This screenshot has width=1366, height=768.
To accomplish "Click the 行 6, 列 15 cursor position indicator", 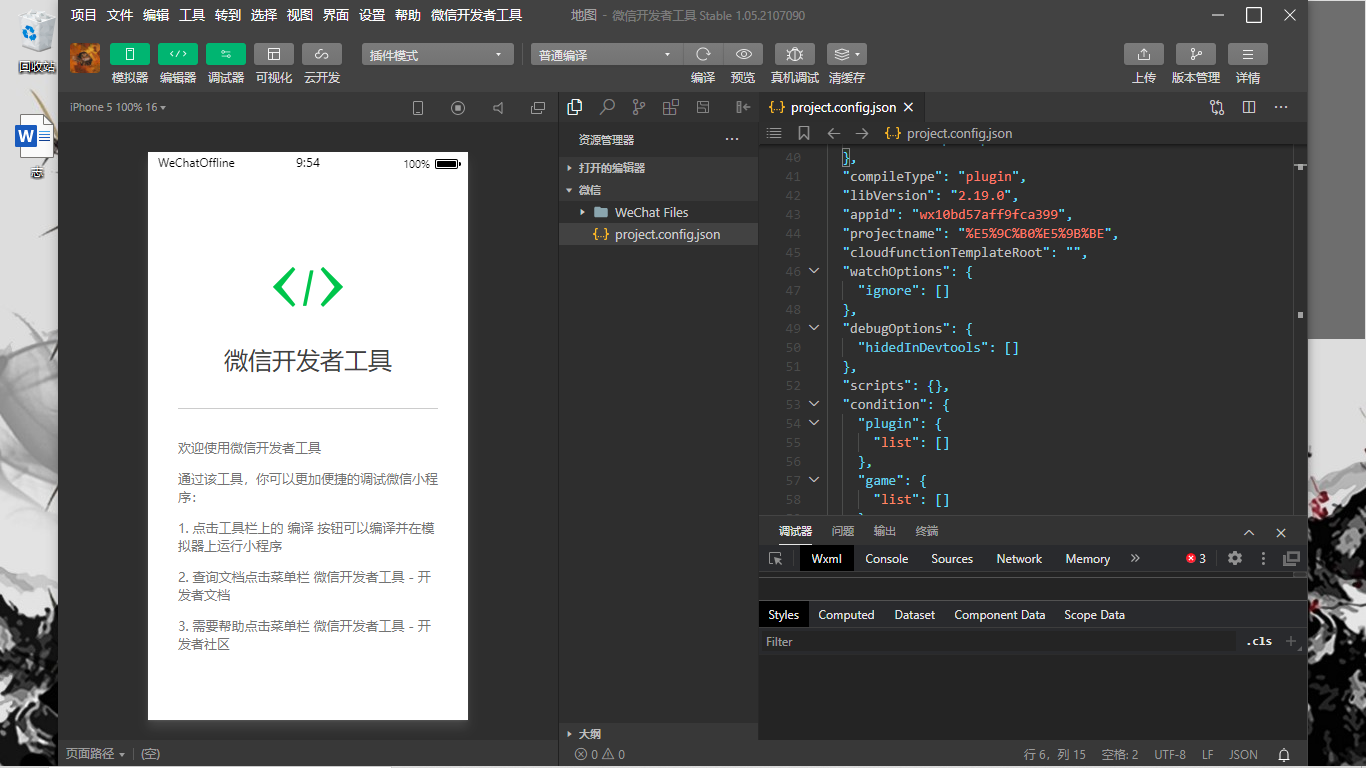I will 1055,755.
